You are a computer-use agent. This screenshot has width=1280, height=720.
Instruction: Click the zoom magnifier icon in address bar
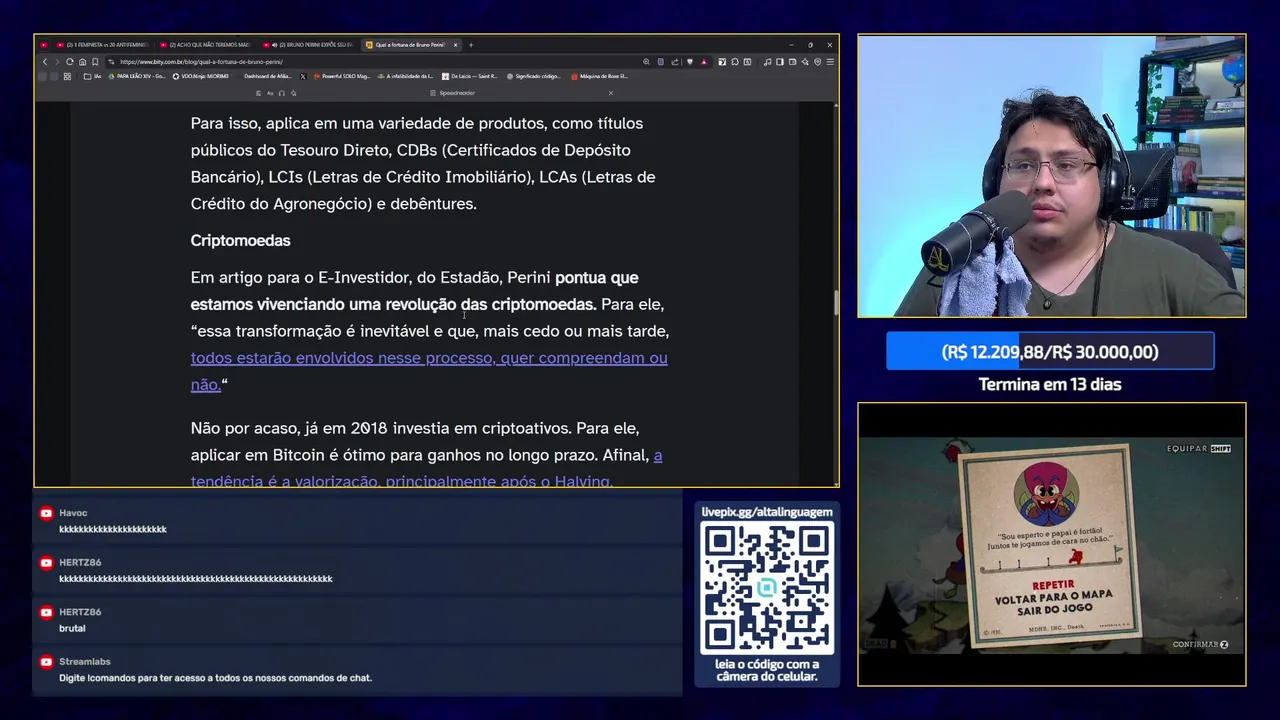[646, 62]
